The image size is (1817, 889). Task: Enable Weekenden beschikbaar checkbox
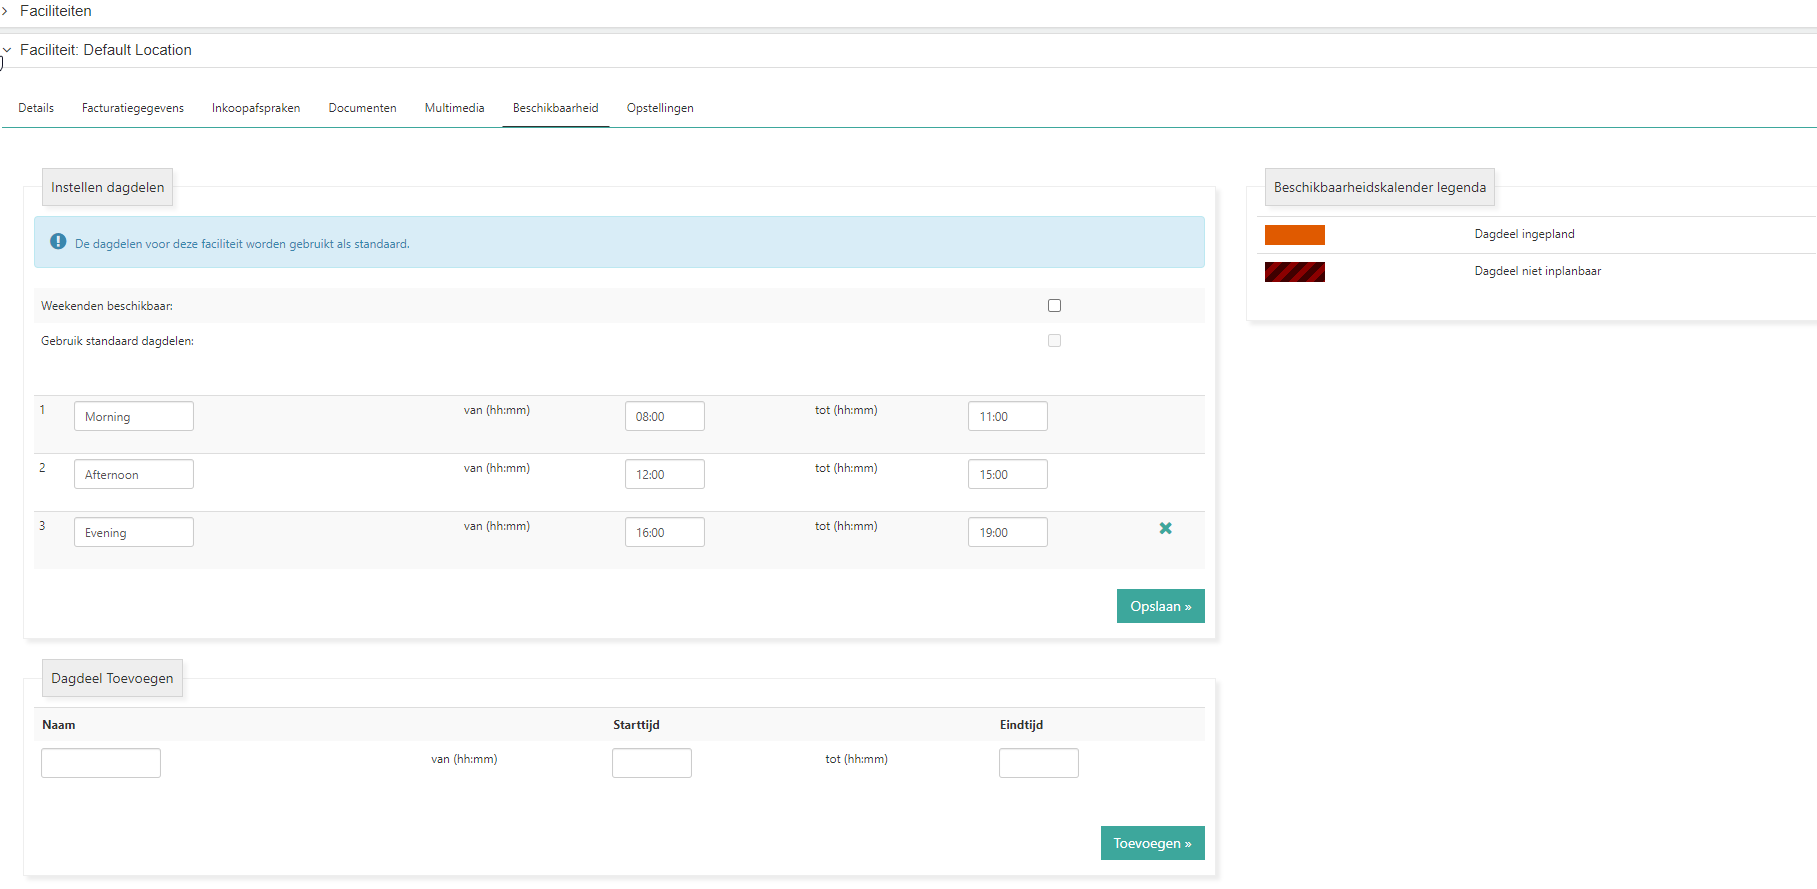pos(1054,306)
